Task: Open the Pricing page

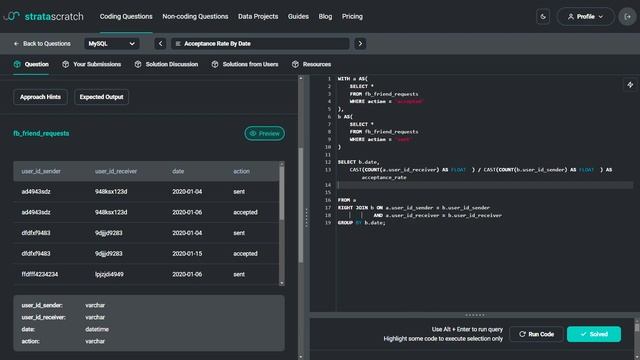Action: pos(352,17)
